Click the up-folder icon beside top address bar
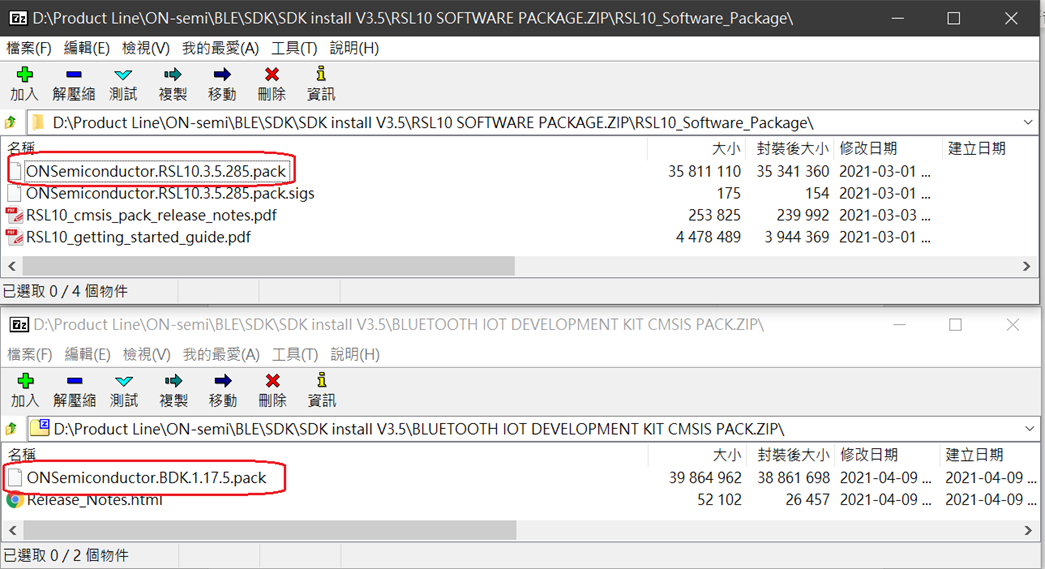The image size is (1045, 569). (x=11, y=123)
